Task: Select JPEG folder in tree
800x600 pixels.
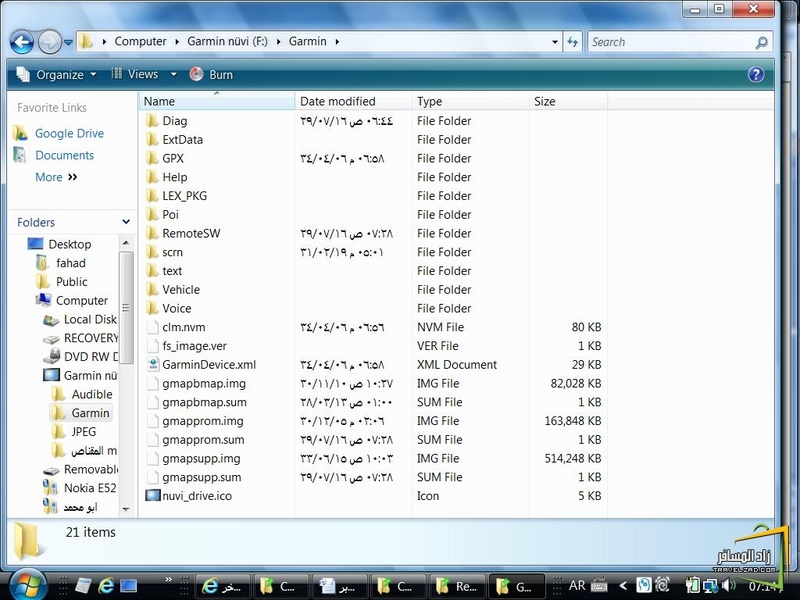Action: (x=84, y=432)
